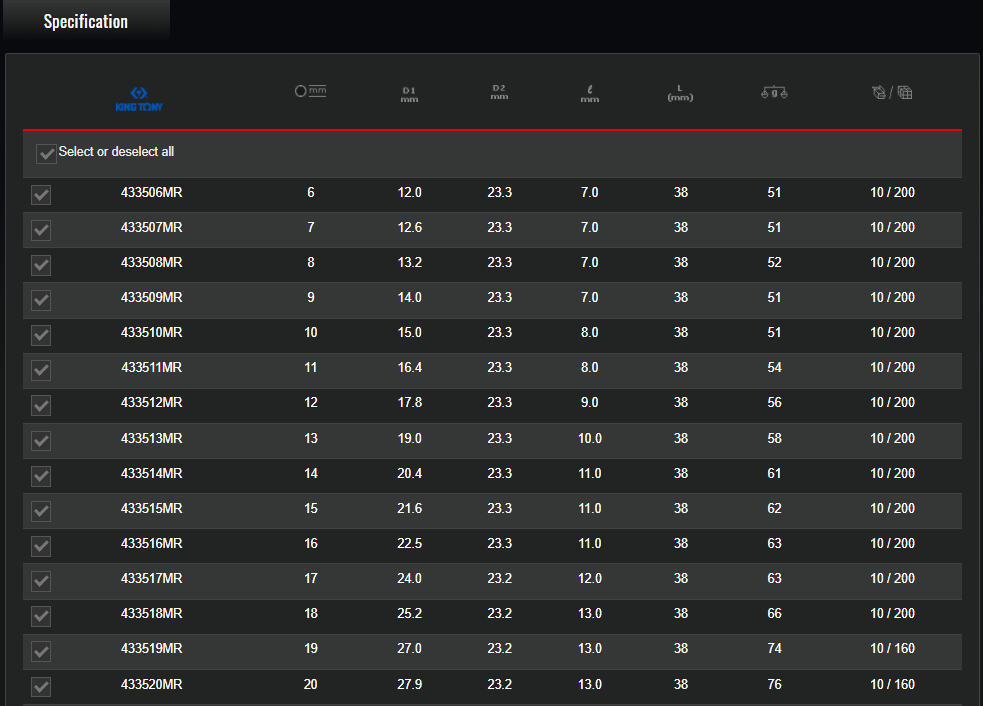The width and height of the screenshot is (983, 706).
Task: Click the L (mm) column header icon
Action: click(x=680, y=93)
